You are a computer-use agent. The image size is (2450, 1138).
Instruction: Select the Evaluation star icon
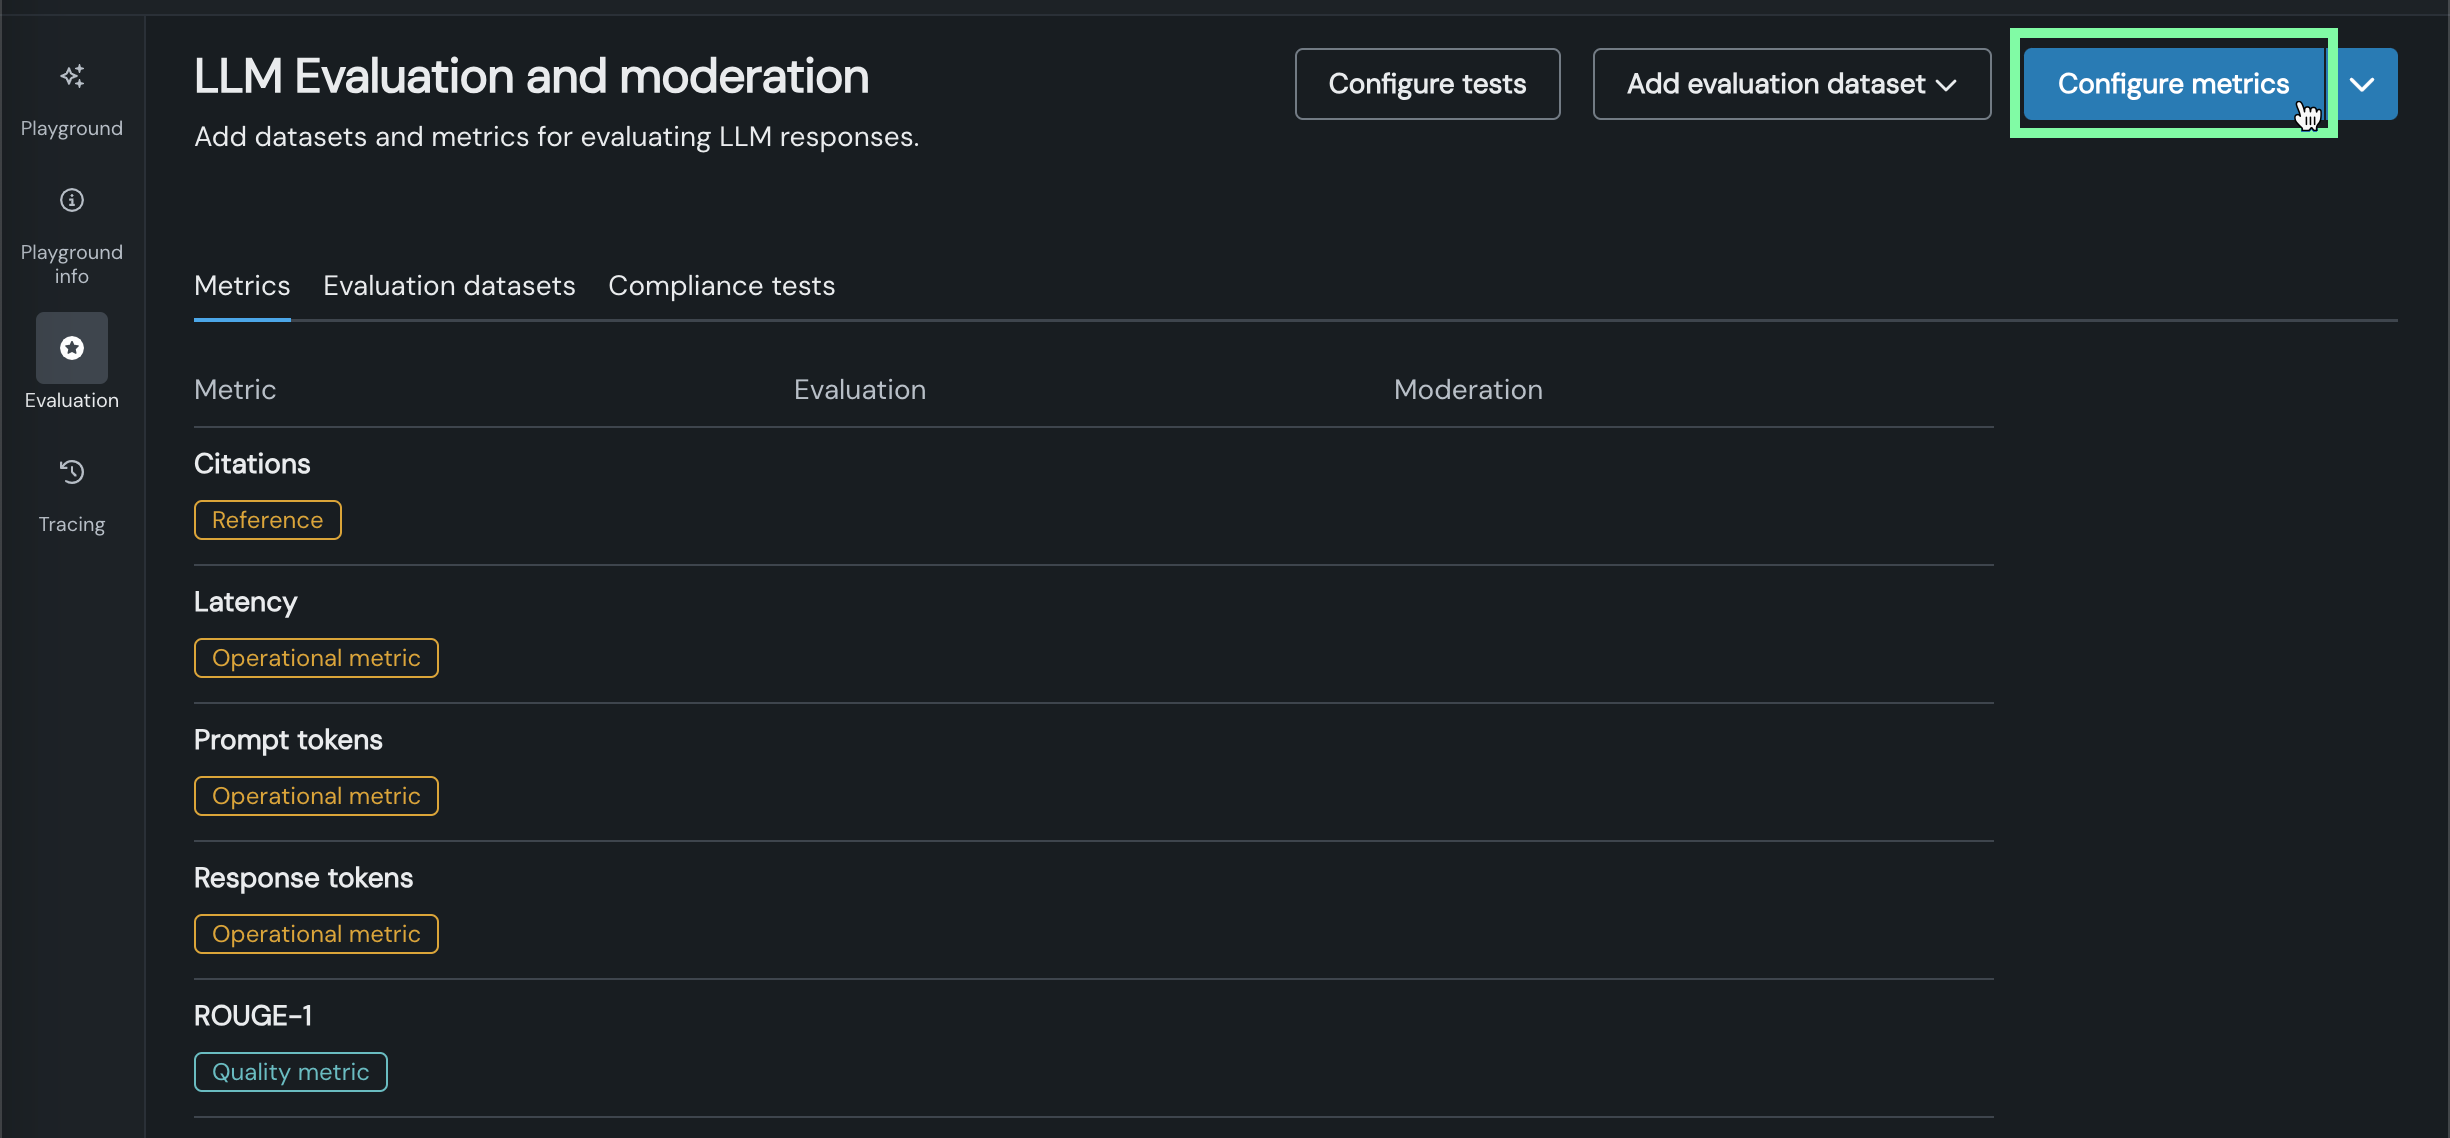click(72, 348)
